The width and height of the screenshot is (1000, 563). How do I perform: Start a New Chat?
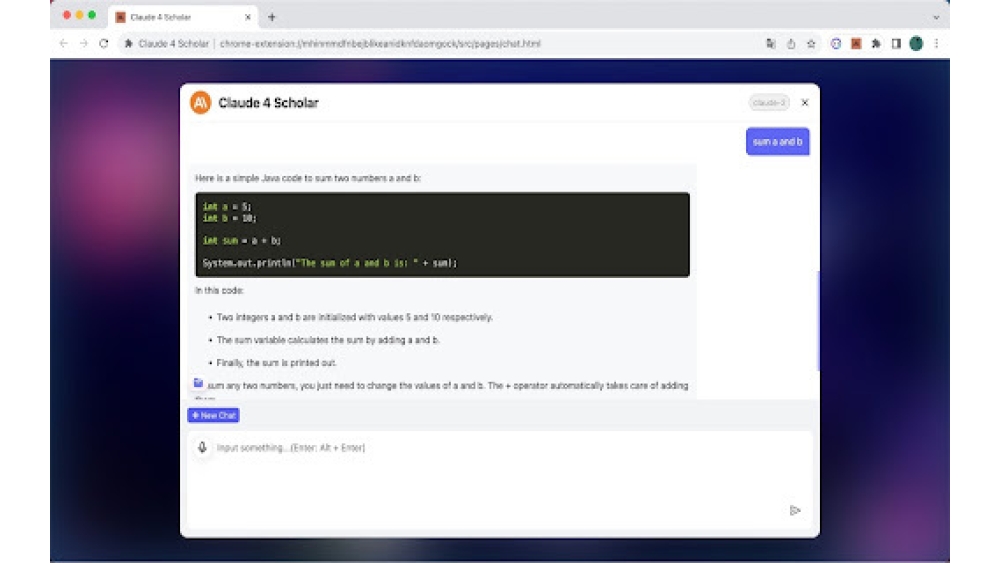pos(213,415)
